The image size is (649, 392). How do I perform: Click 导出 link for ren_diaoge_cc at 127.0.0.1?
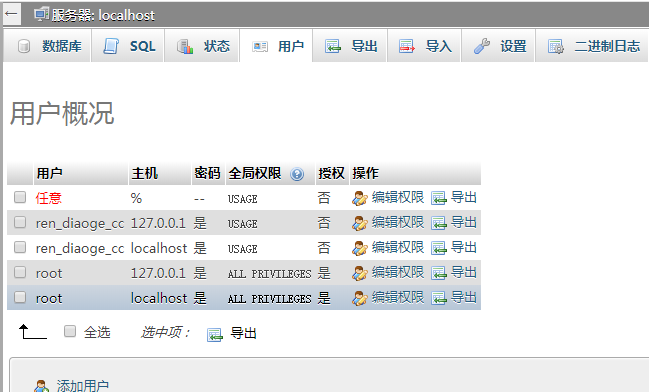[x=464, y=223]
